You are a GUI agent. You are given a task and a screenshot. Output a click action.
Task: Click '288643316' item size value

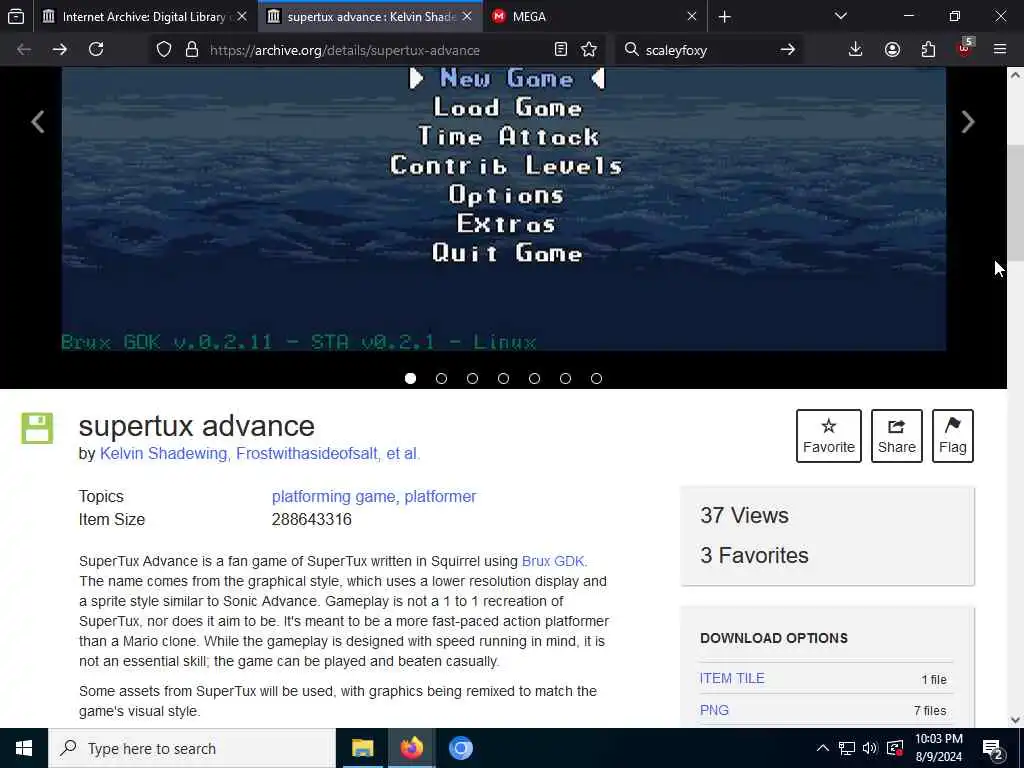[312, 520]
